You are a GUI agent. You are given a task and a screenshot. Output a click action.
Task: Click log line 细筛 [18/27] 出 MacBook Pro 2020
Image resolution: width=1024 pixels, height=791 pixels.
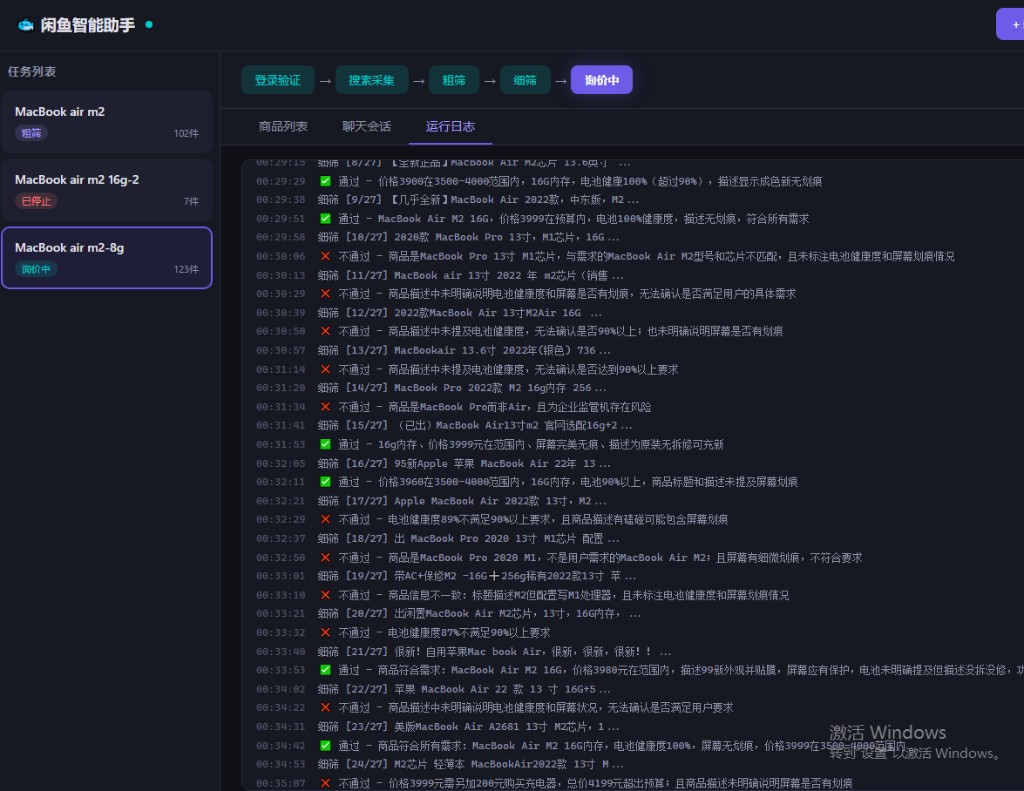tap(469, 539)
